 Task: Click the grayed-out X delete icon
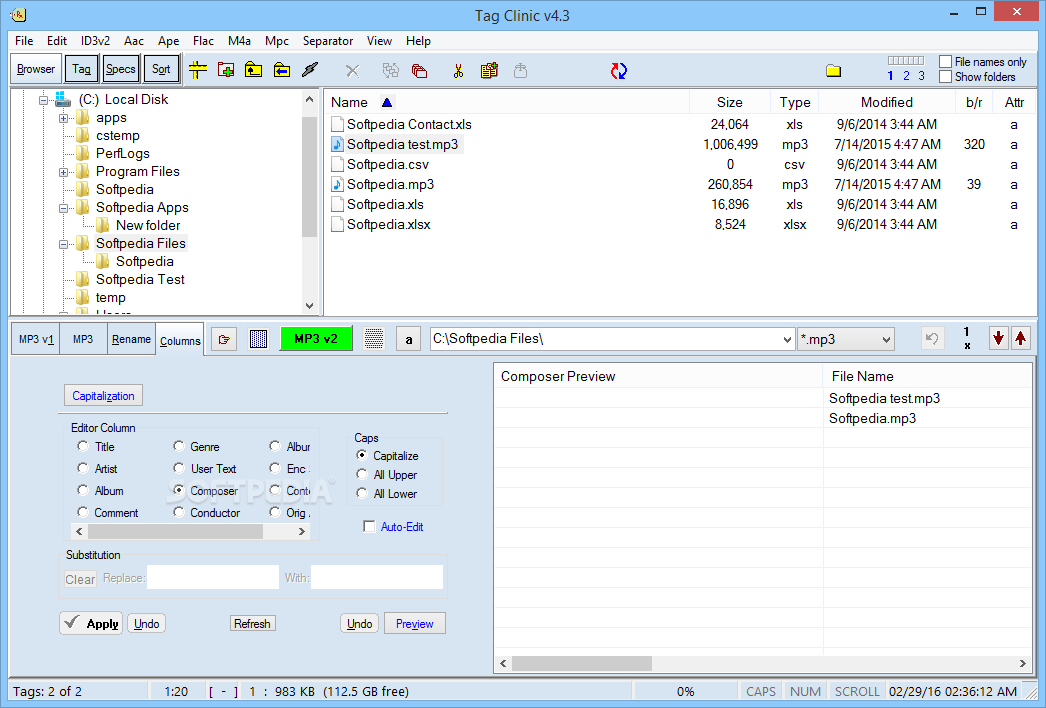[x=352, y=71]
